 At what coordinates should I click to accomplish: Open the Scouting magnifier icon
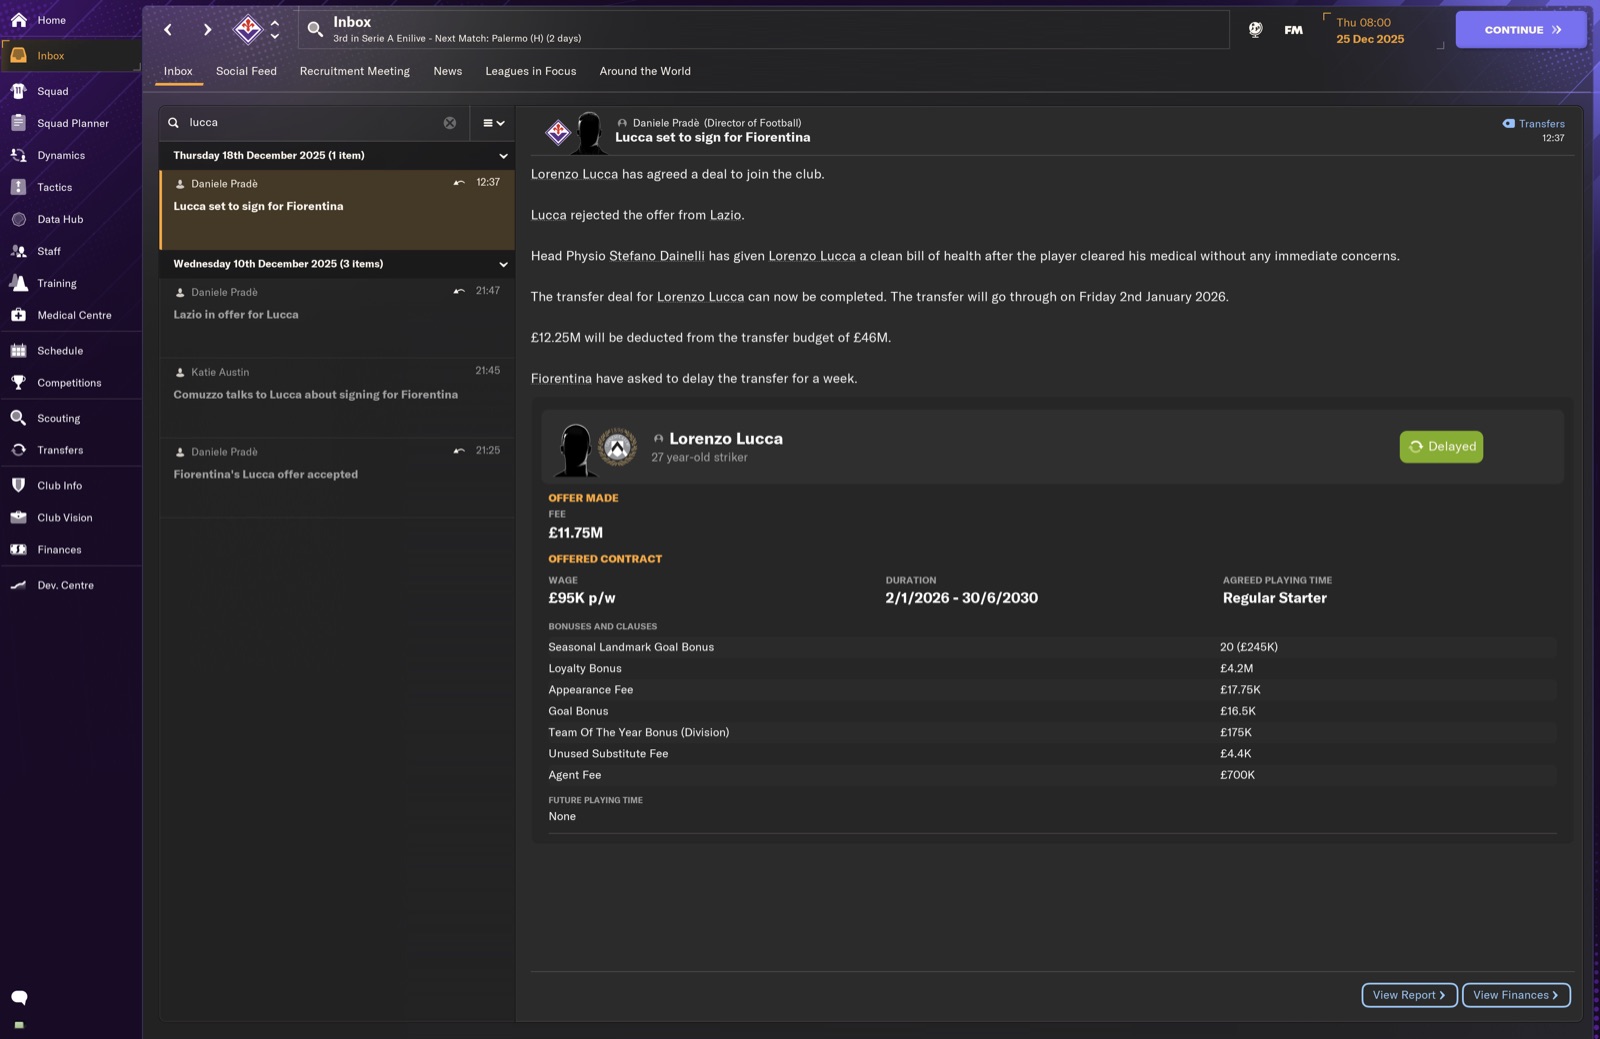(x=18, y=418)
